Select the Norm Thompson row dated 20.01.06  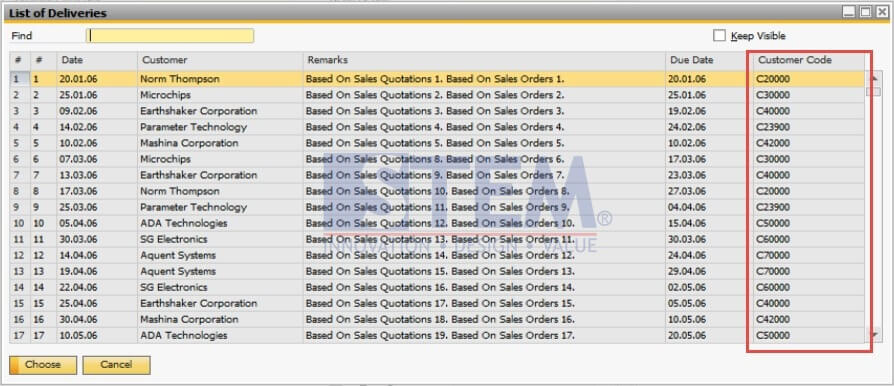coord(437,79)
